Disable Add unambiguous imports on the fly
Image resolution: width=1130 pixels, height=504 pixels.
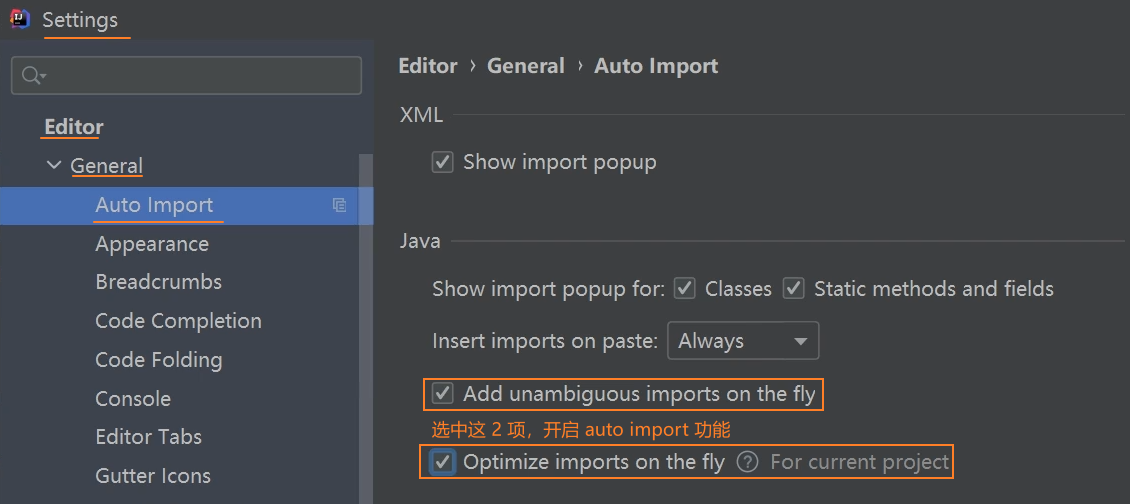(443, 394)
